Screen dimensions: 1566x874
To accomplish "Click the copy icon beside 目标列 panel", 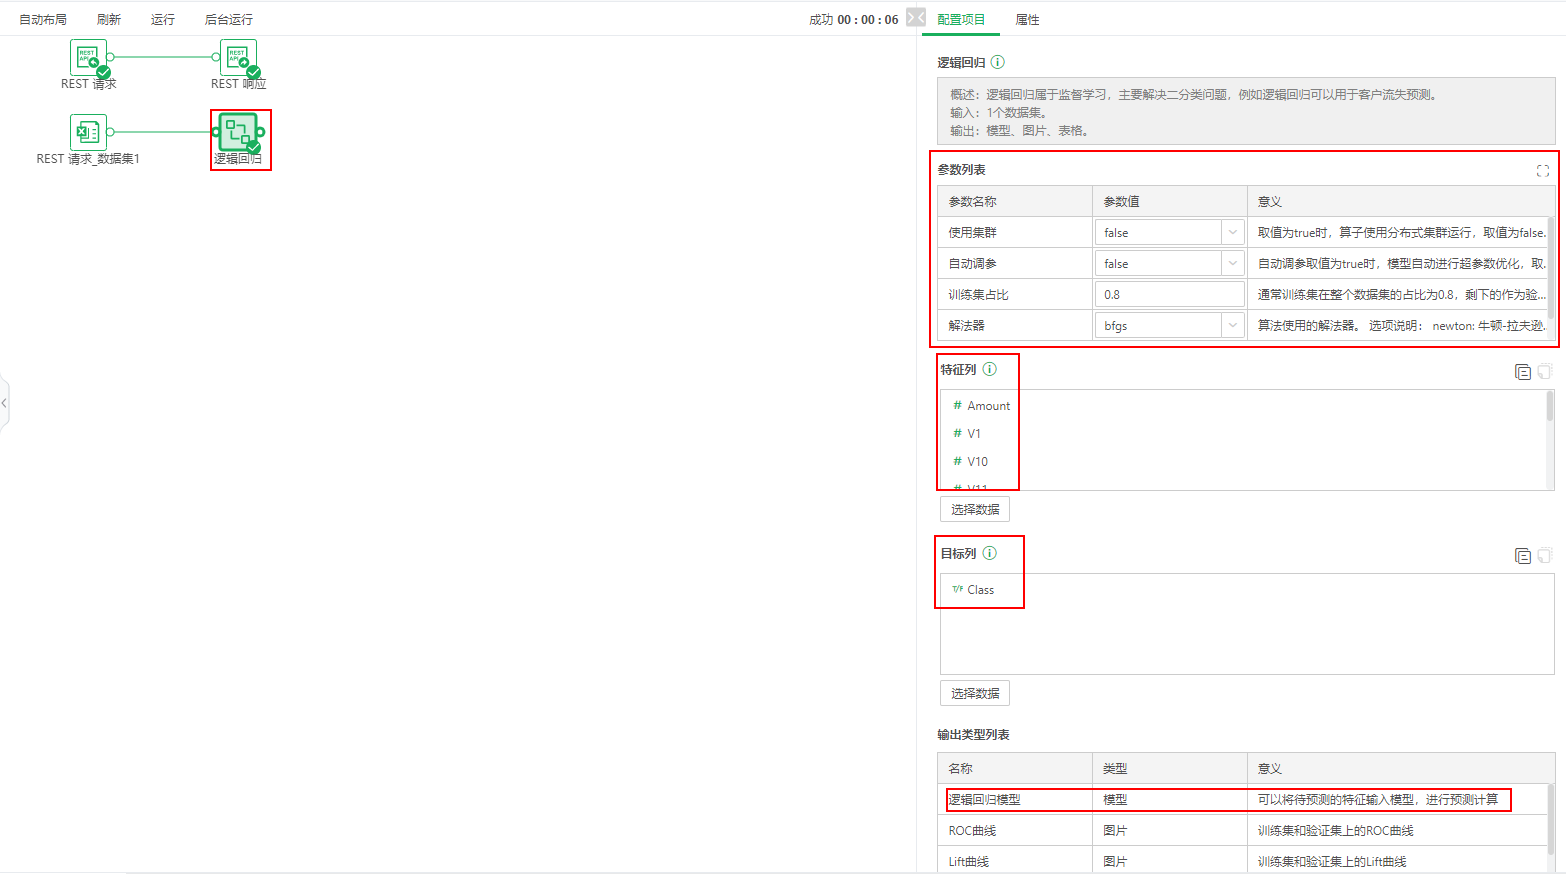I will [x=1522, y=555].
